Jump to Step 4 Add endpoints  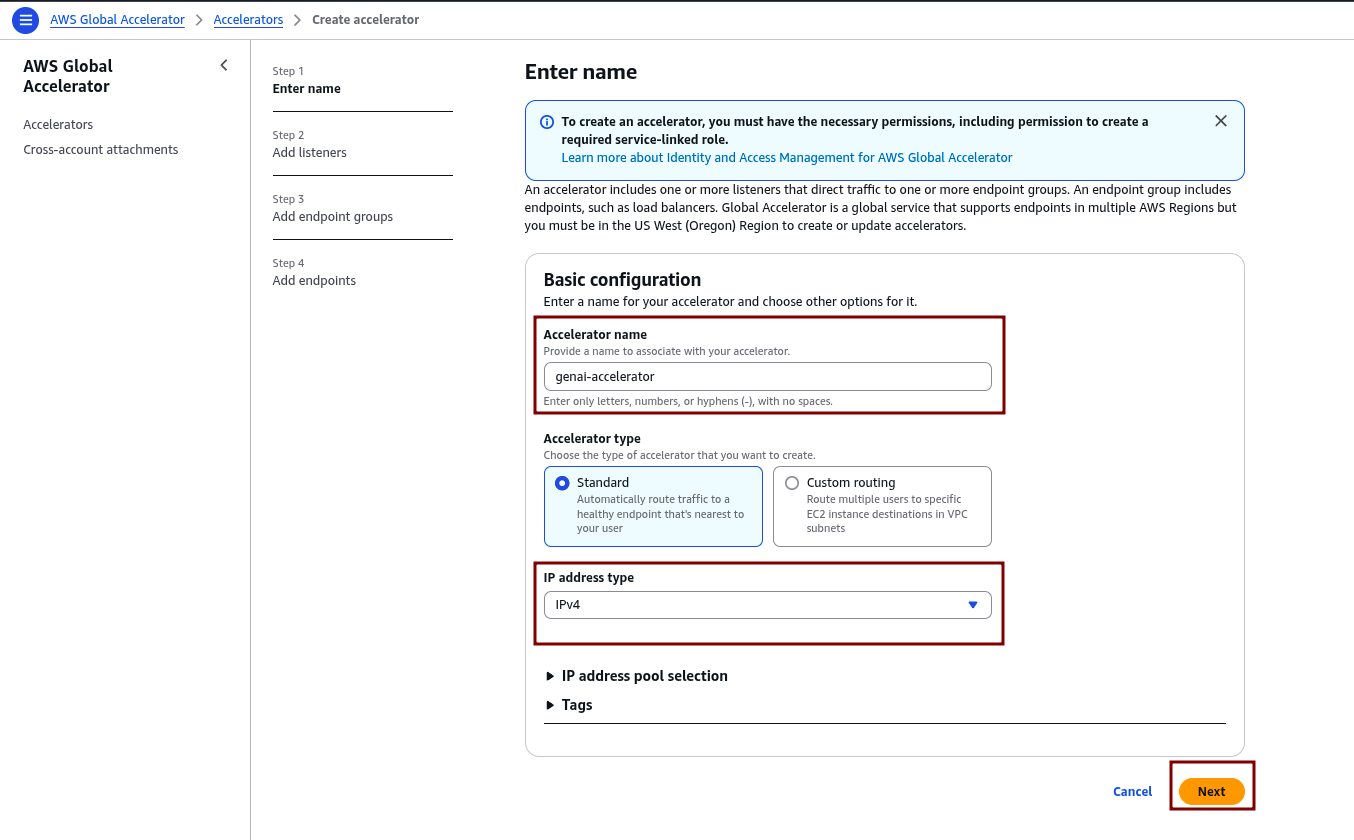click(314, 281)
